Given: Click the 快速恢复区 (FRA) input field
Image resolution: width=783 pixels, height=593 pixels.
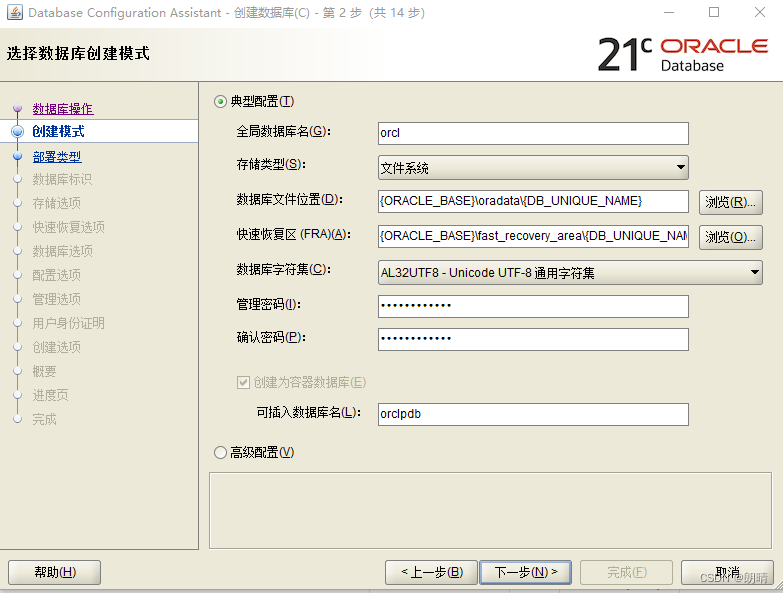Looking at the screenshot, I should (533, 236).
